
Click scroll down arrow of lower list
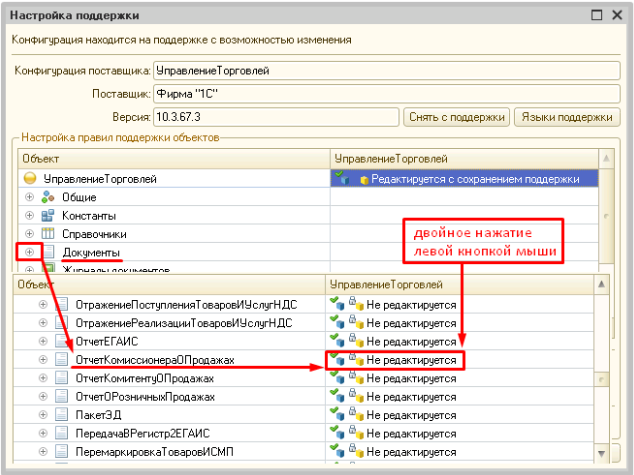601,454
